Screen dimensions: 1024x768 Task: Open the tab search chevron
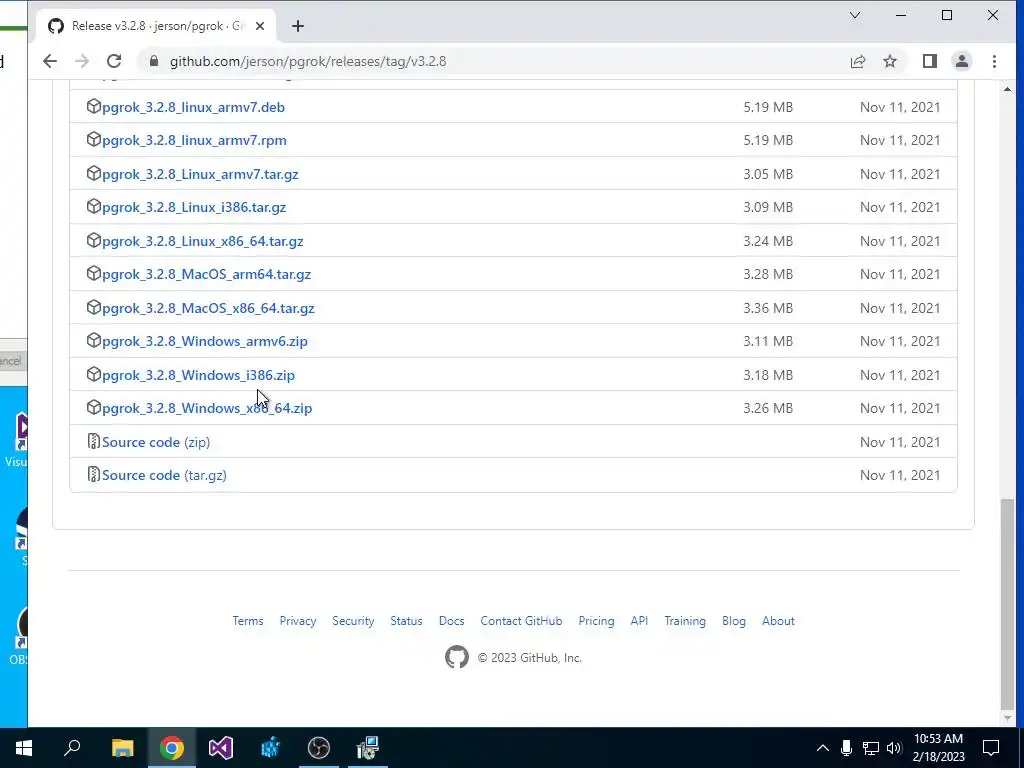[855, 15]
